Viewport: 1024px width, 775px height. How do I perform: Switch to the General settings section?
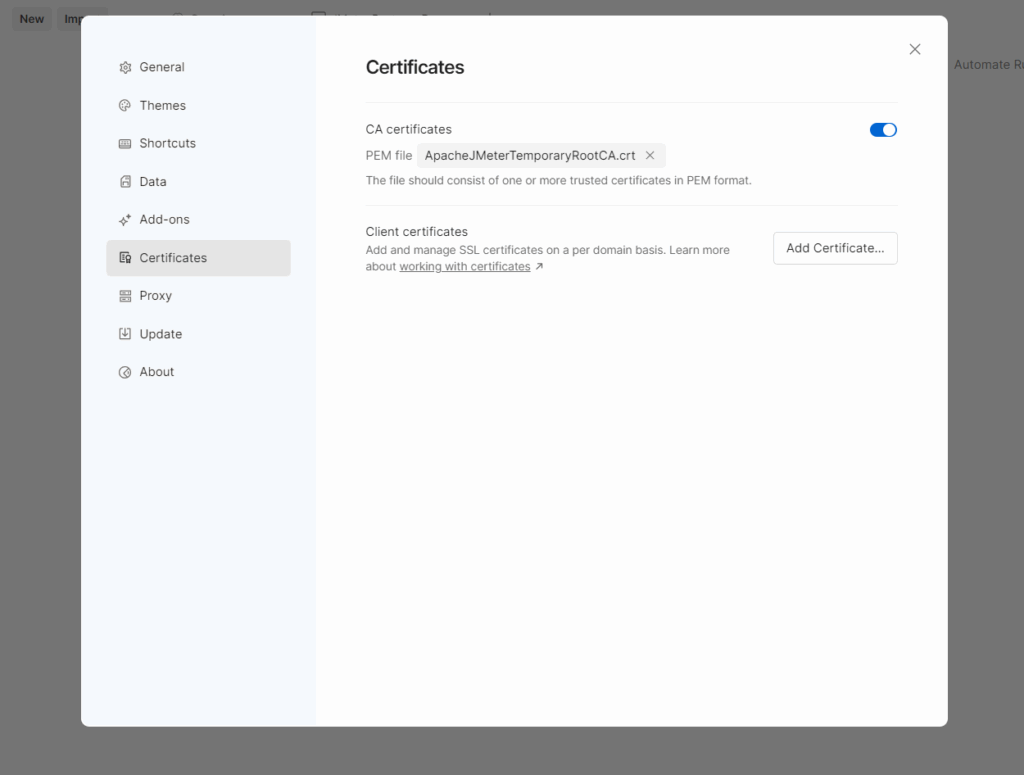165,67
